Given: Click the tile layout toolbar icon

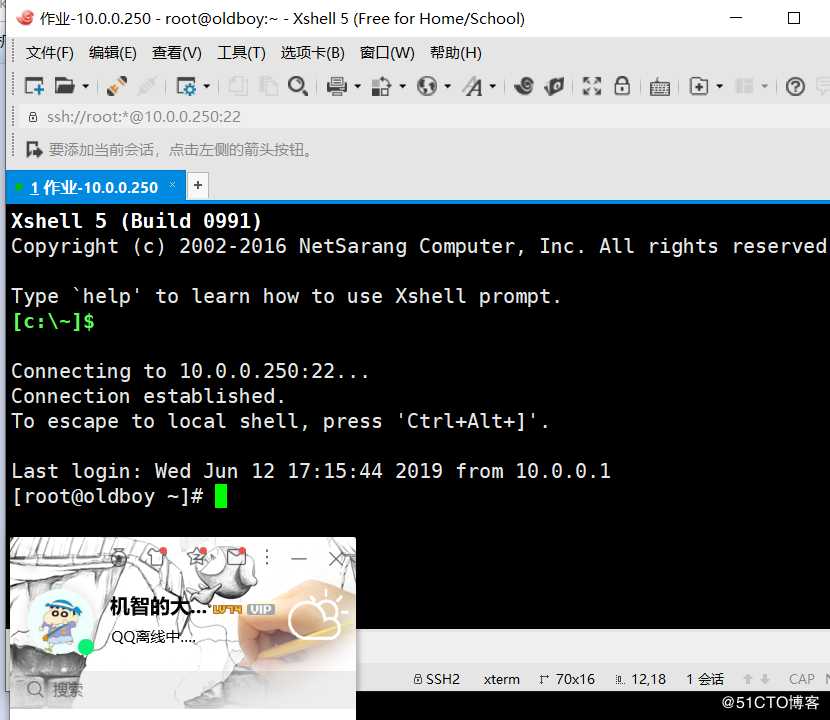Looking at the screenshot, I should click(745, 86).
